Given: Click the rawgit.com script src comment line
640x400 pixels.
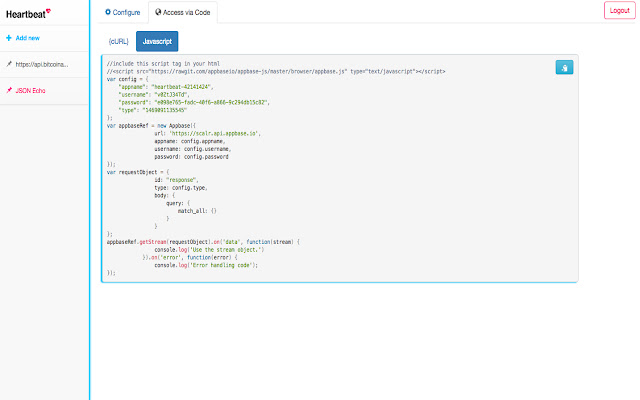Looking at the screenshot, I should tap(276, 71).
